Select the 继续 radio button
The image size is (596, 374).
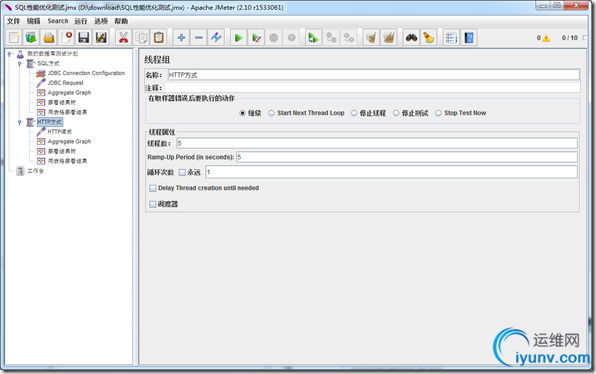pos(242,113)
